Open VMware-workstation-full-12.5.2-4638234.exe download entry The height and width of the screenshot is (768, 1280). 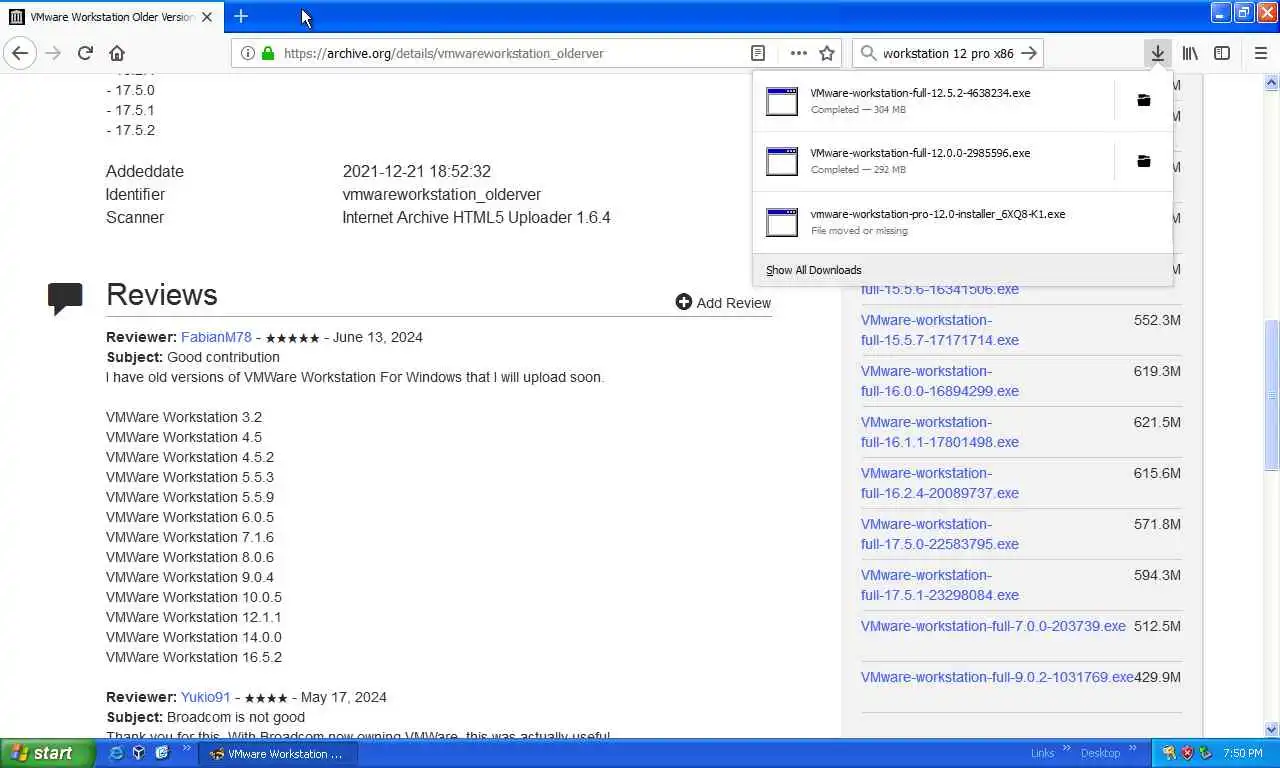point(934,100)
